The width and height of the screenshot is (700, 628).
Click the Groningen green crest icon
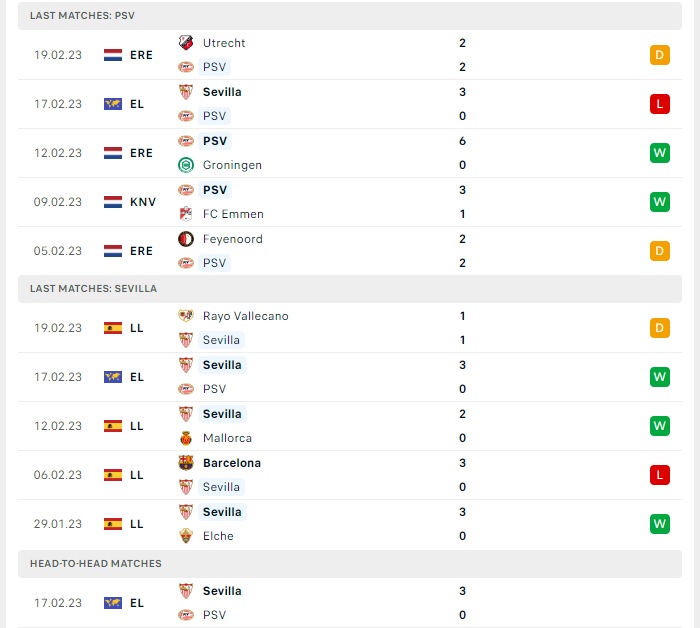tap(186, 165)
